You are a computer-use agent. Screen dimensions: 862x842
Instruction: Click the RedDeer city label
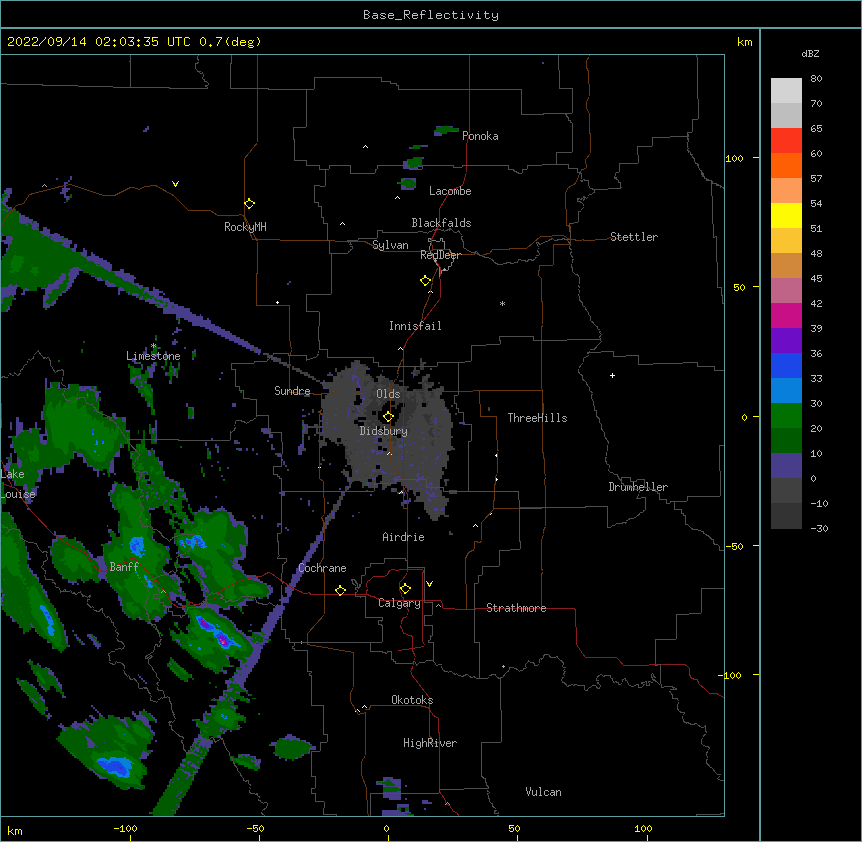(x=440, y=255)
